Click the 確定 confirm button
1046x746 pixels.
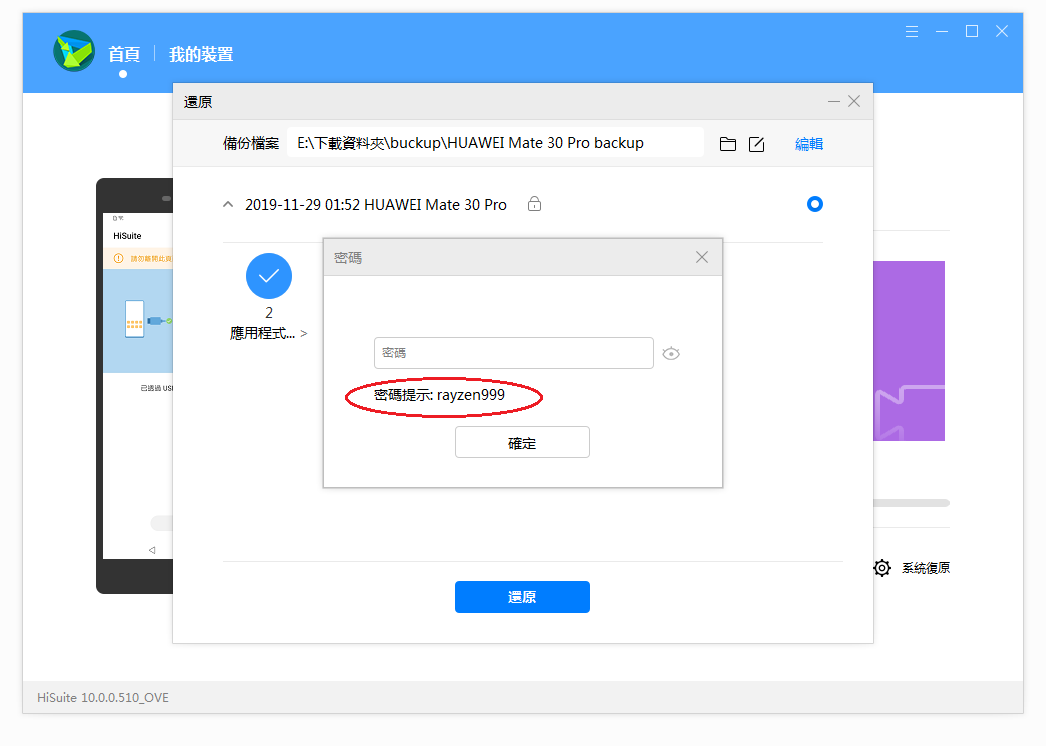click(x=522, y=442)
